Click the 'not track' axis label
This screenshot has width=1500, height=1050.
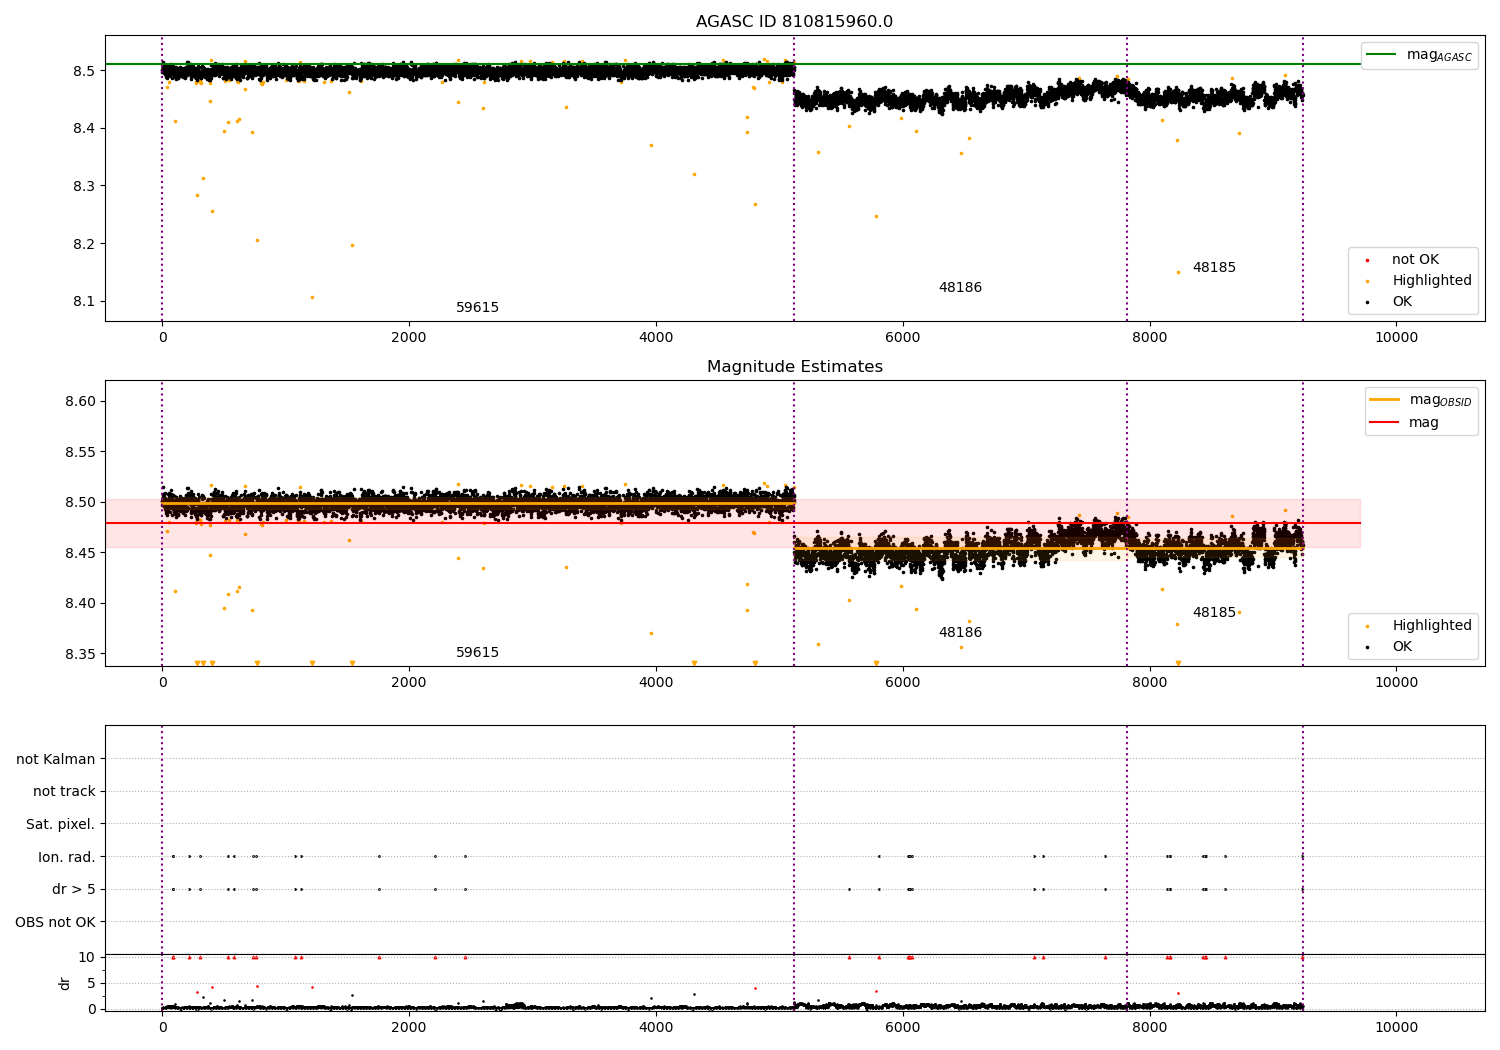point(64,792)
